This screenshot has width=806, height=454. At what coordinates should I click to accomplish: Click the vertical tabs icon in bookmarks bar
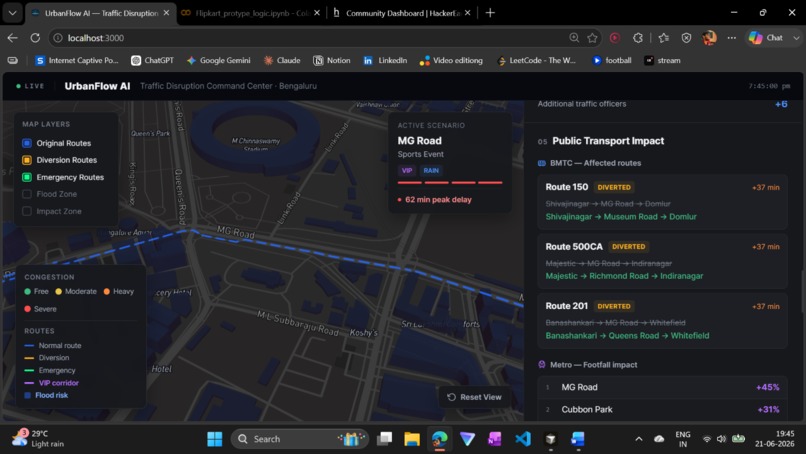(x=12, y=60)
